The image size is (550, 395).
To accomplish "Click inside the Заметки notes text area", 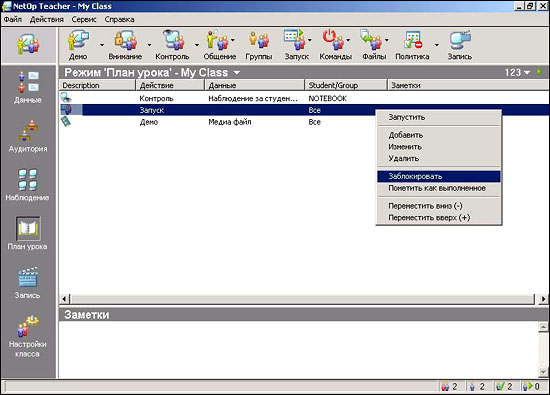I will (298, 350).
